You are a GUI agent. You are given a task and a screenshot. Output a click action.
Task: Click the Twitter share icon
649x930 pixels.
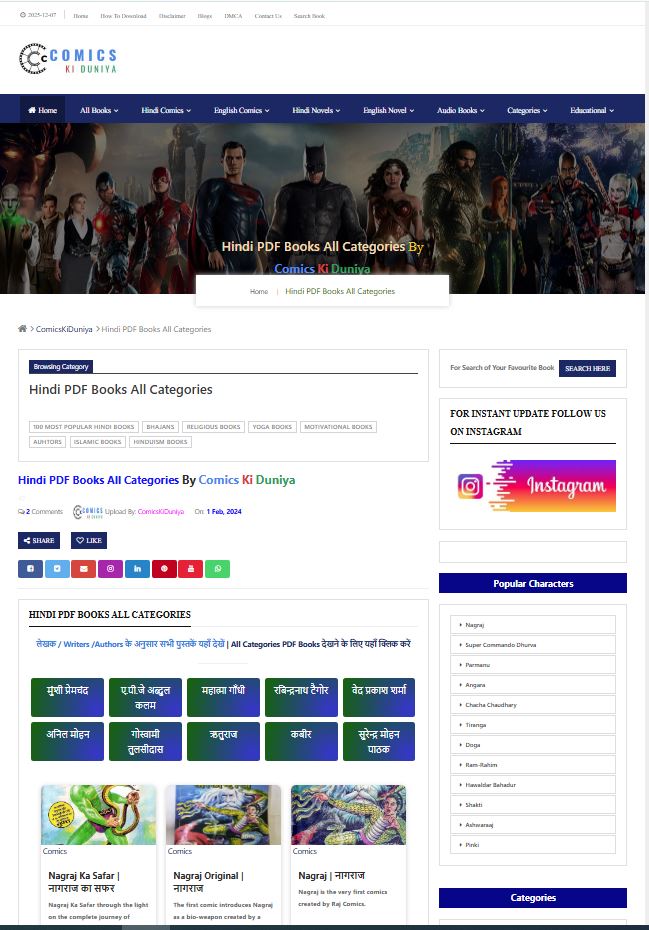(x=58, y=569)
